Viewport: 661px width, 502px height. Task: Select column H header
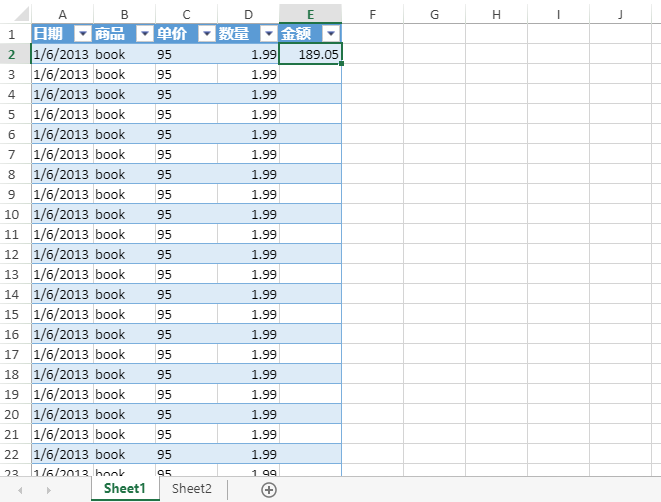(x=496, y=14)
